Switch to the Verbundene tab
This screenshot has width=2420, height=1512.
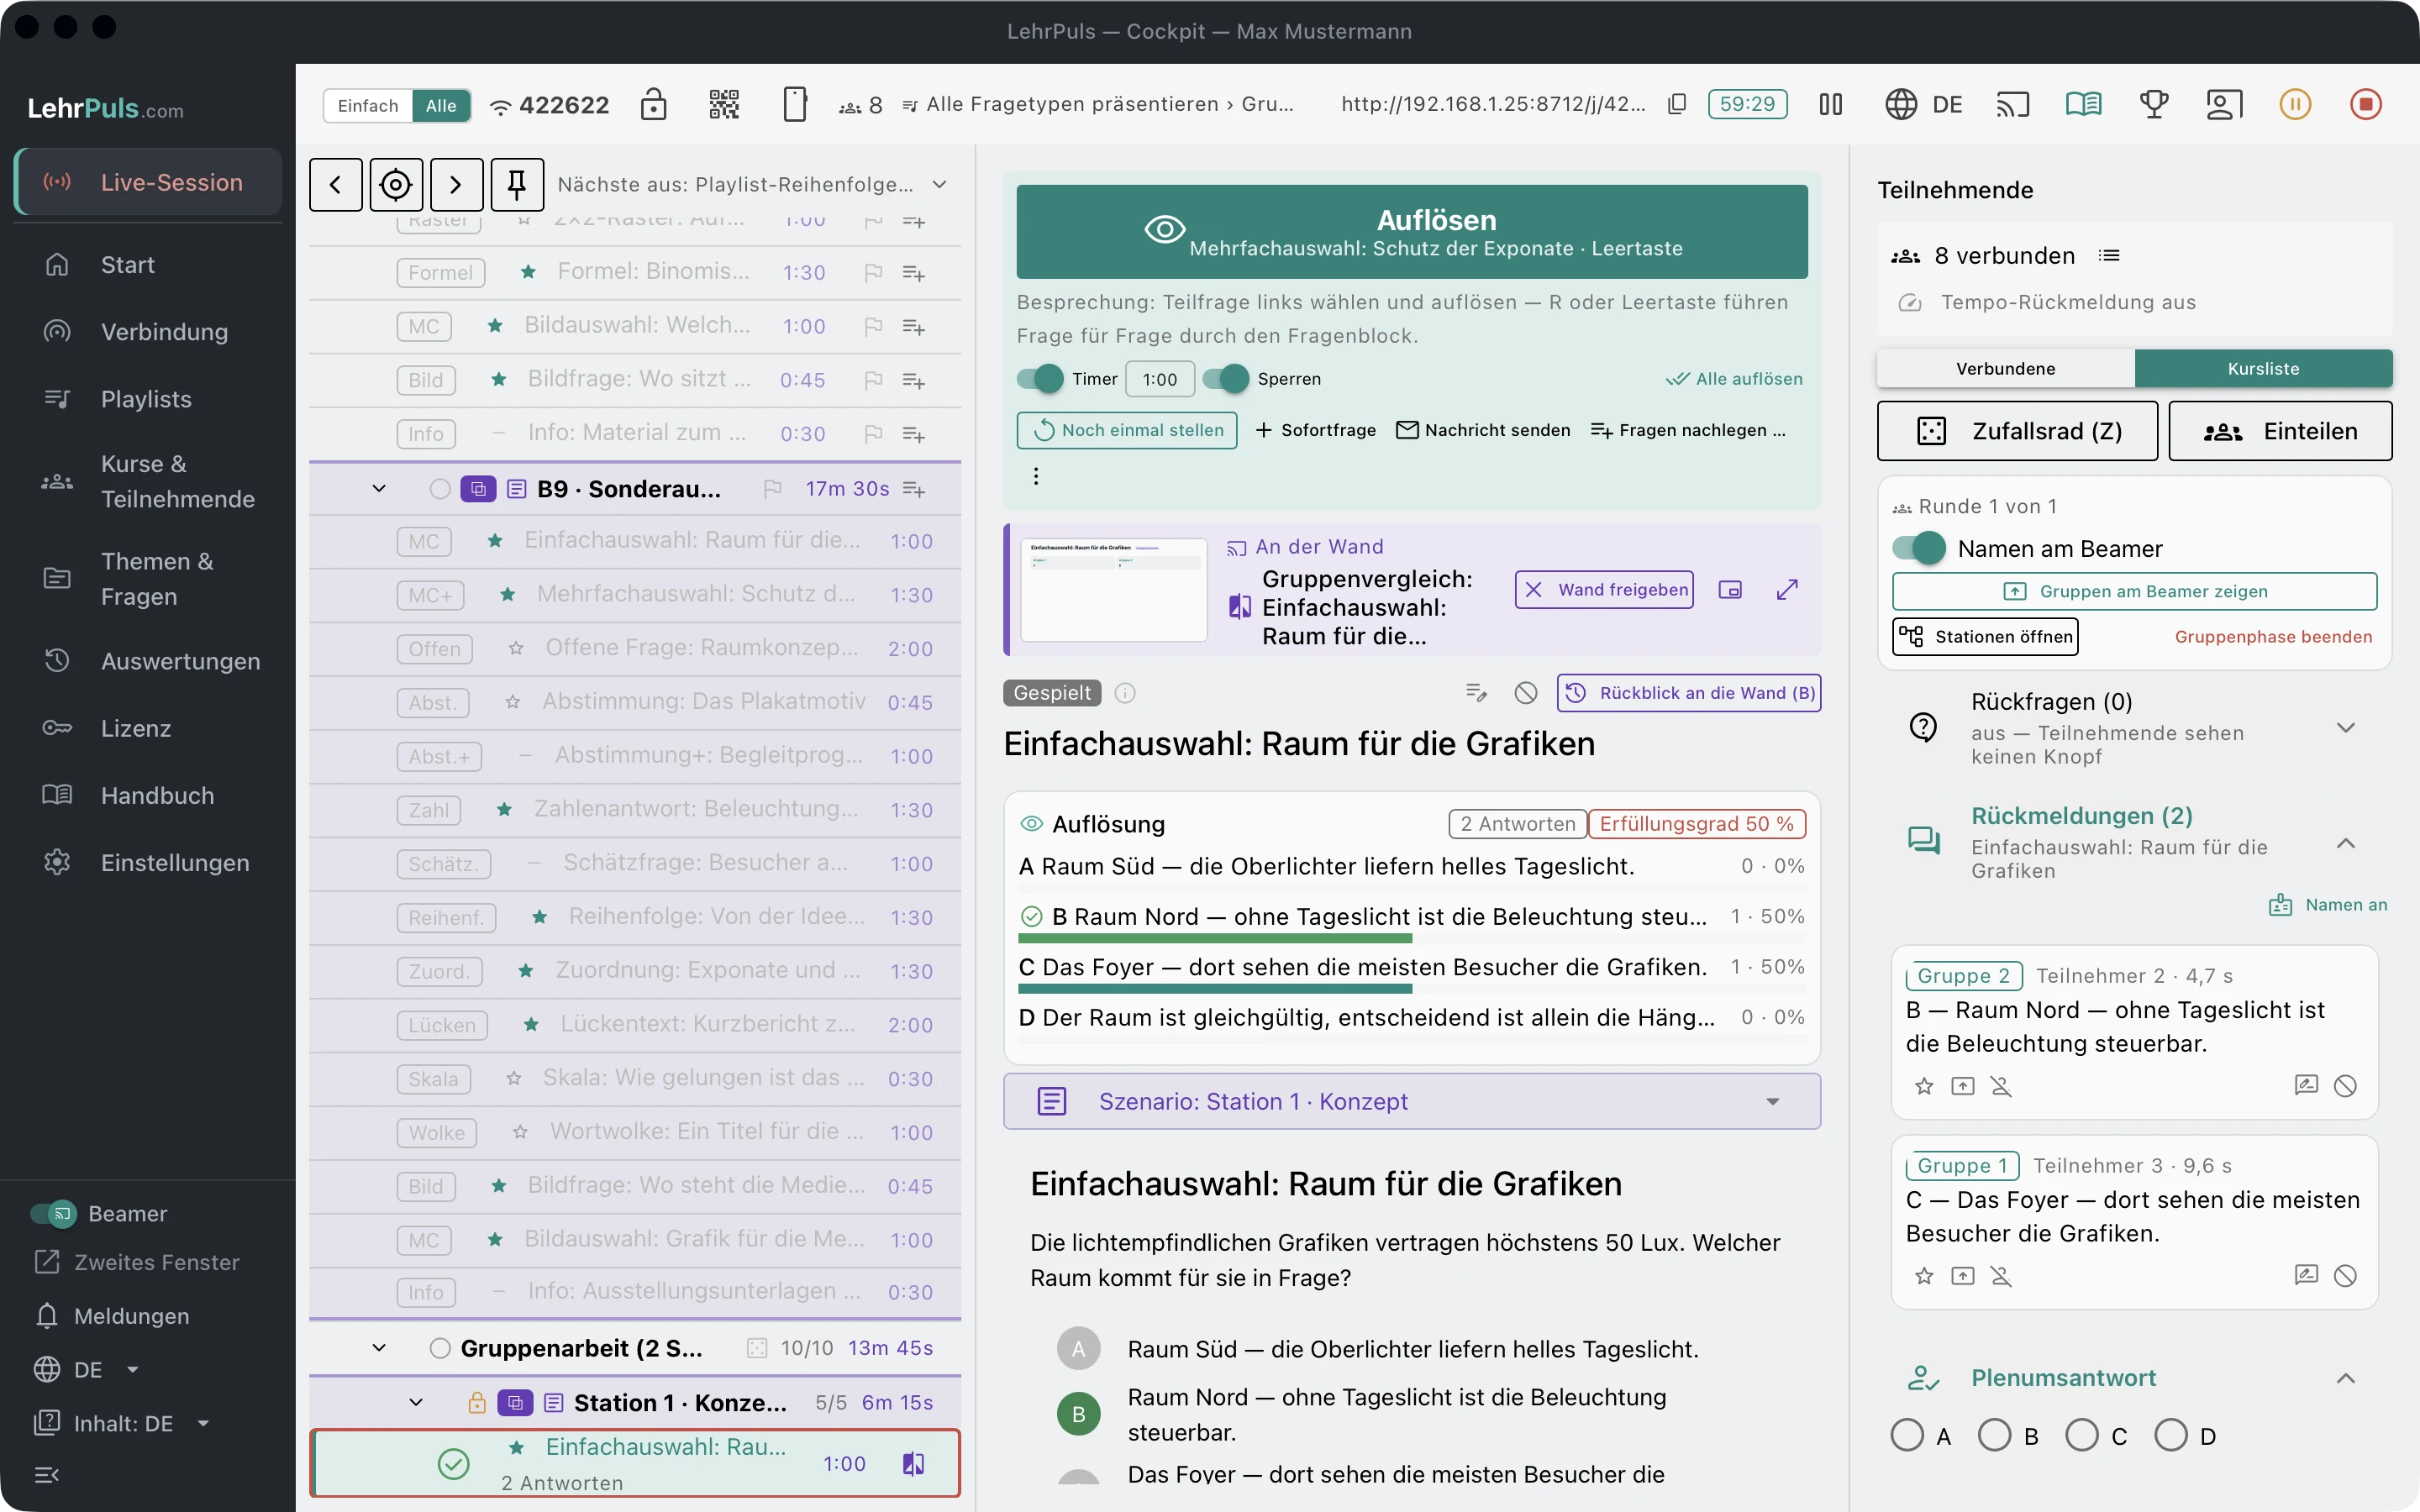click(2005, 368)
